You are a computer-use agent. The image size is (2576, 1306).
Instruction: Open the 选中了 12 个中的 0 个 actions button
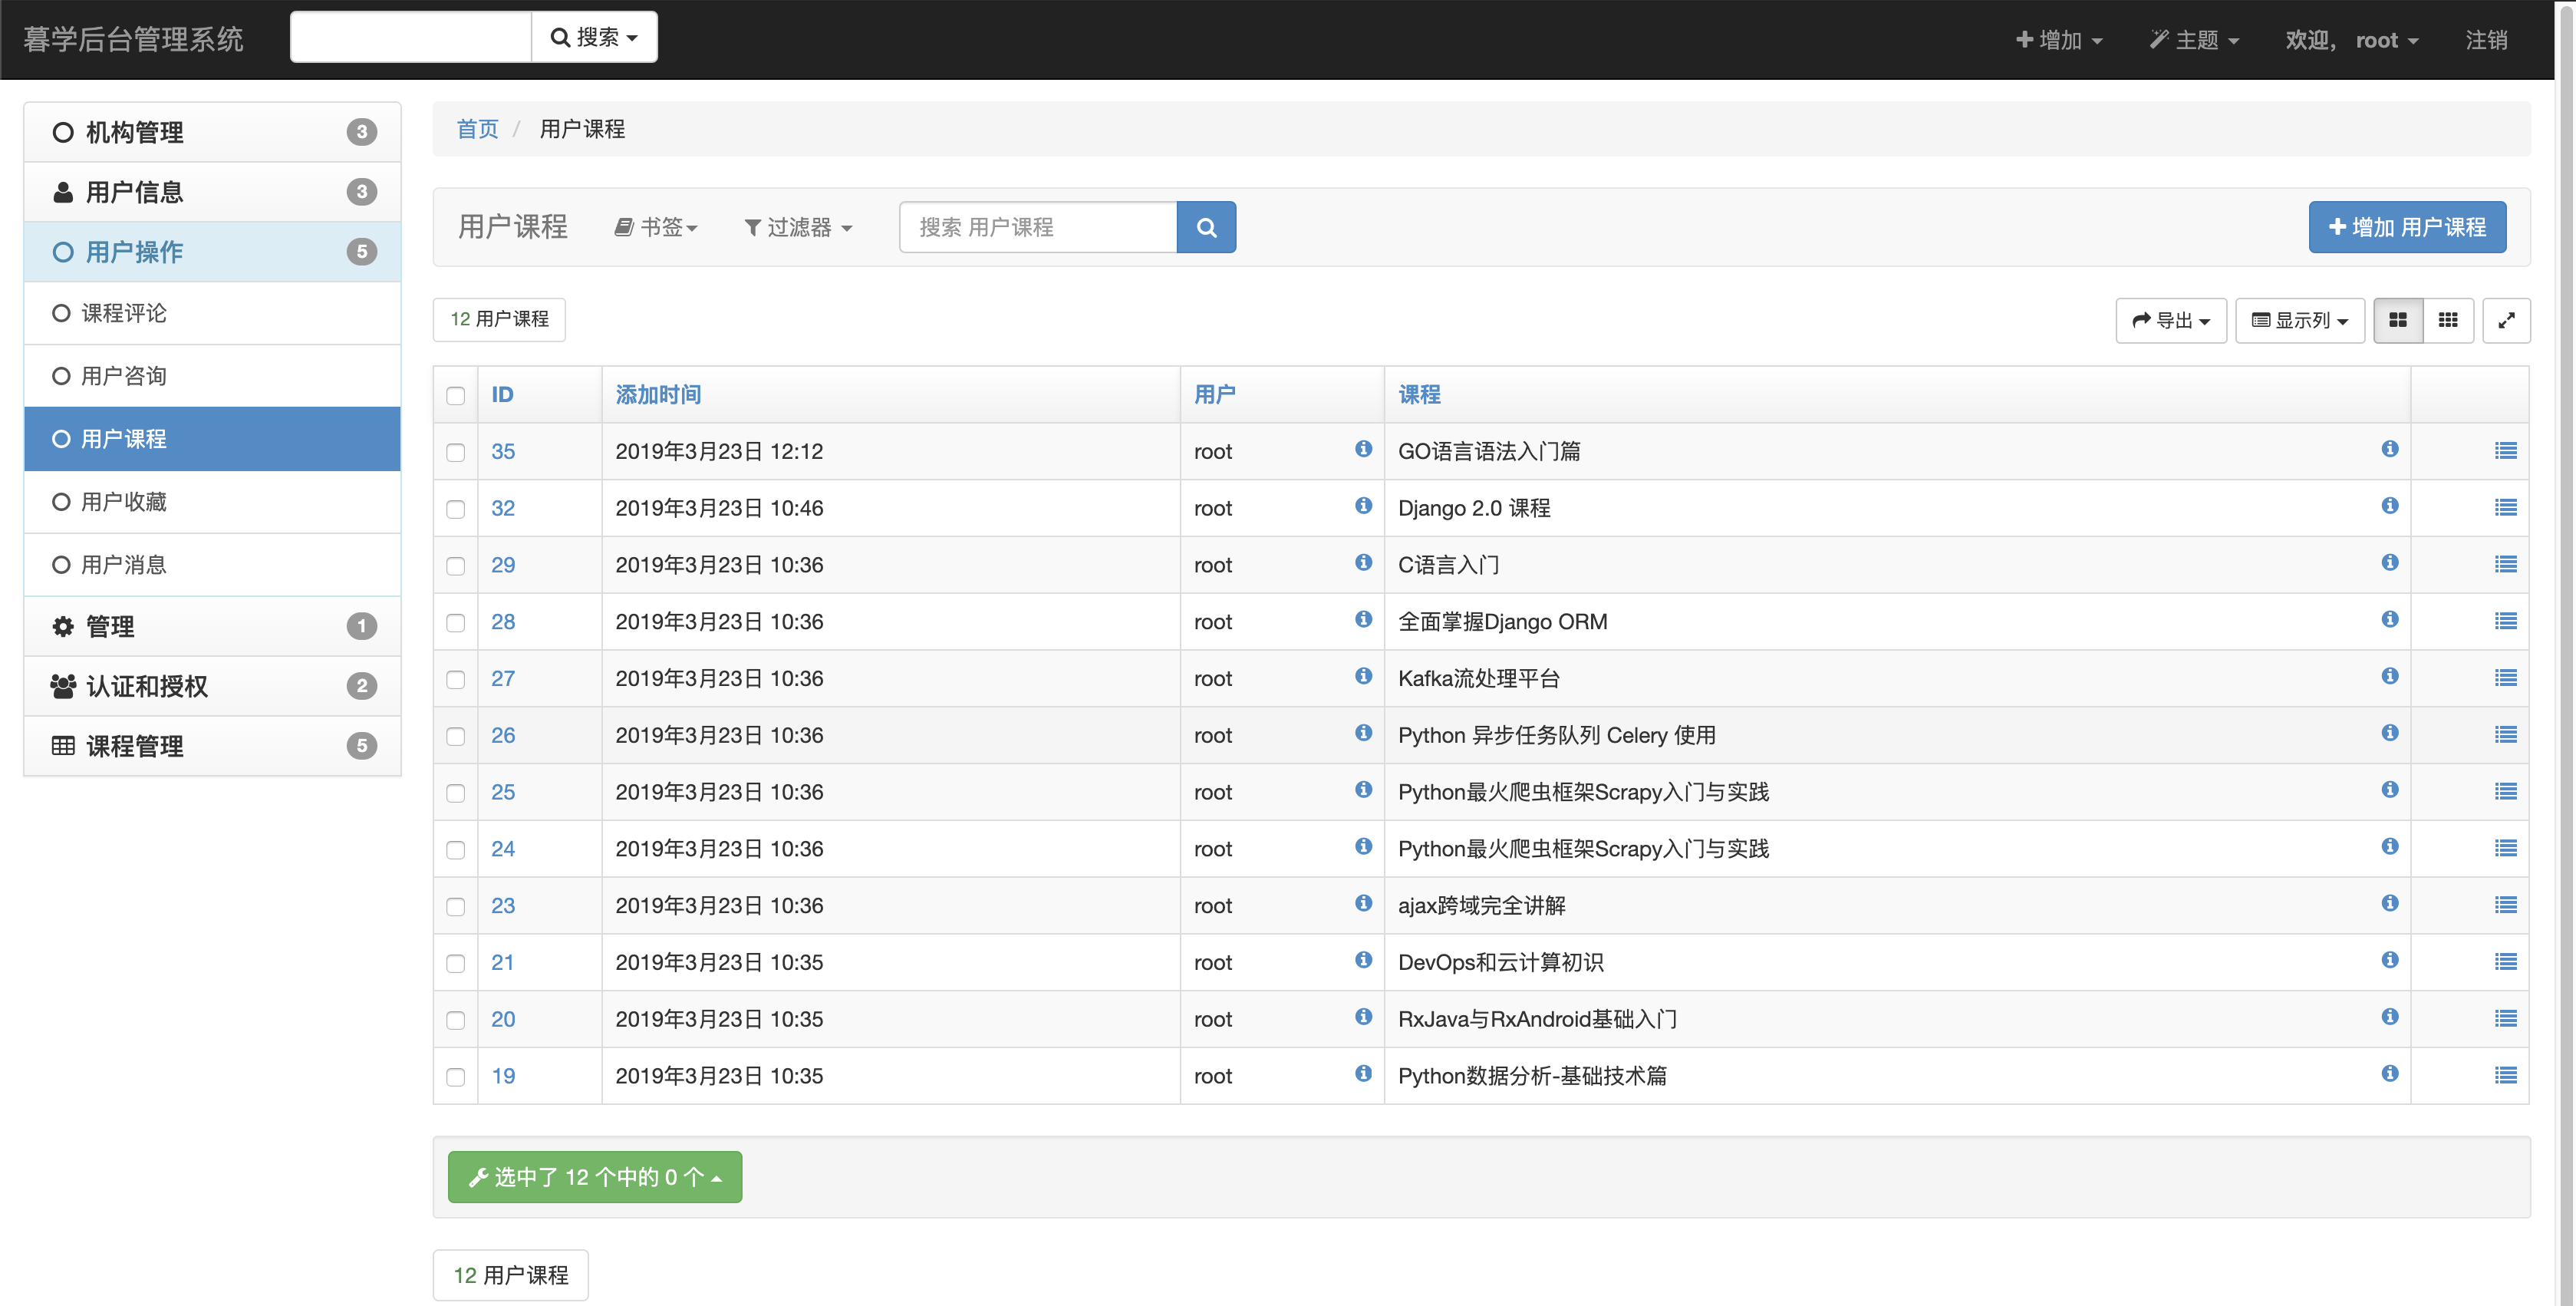(x=594, y=1177)
